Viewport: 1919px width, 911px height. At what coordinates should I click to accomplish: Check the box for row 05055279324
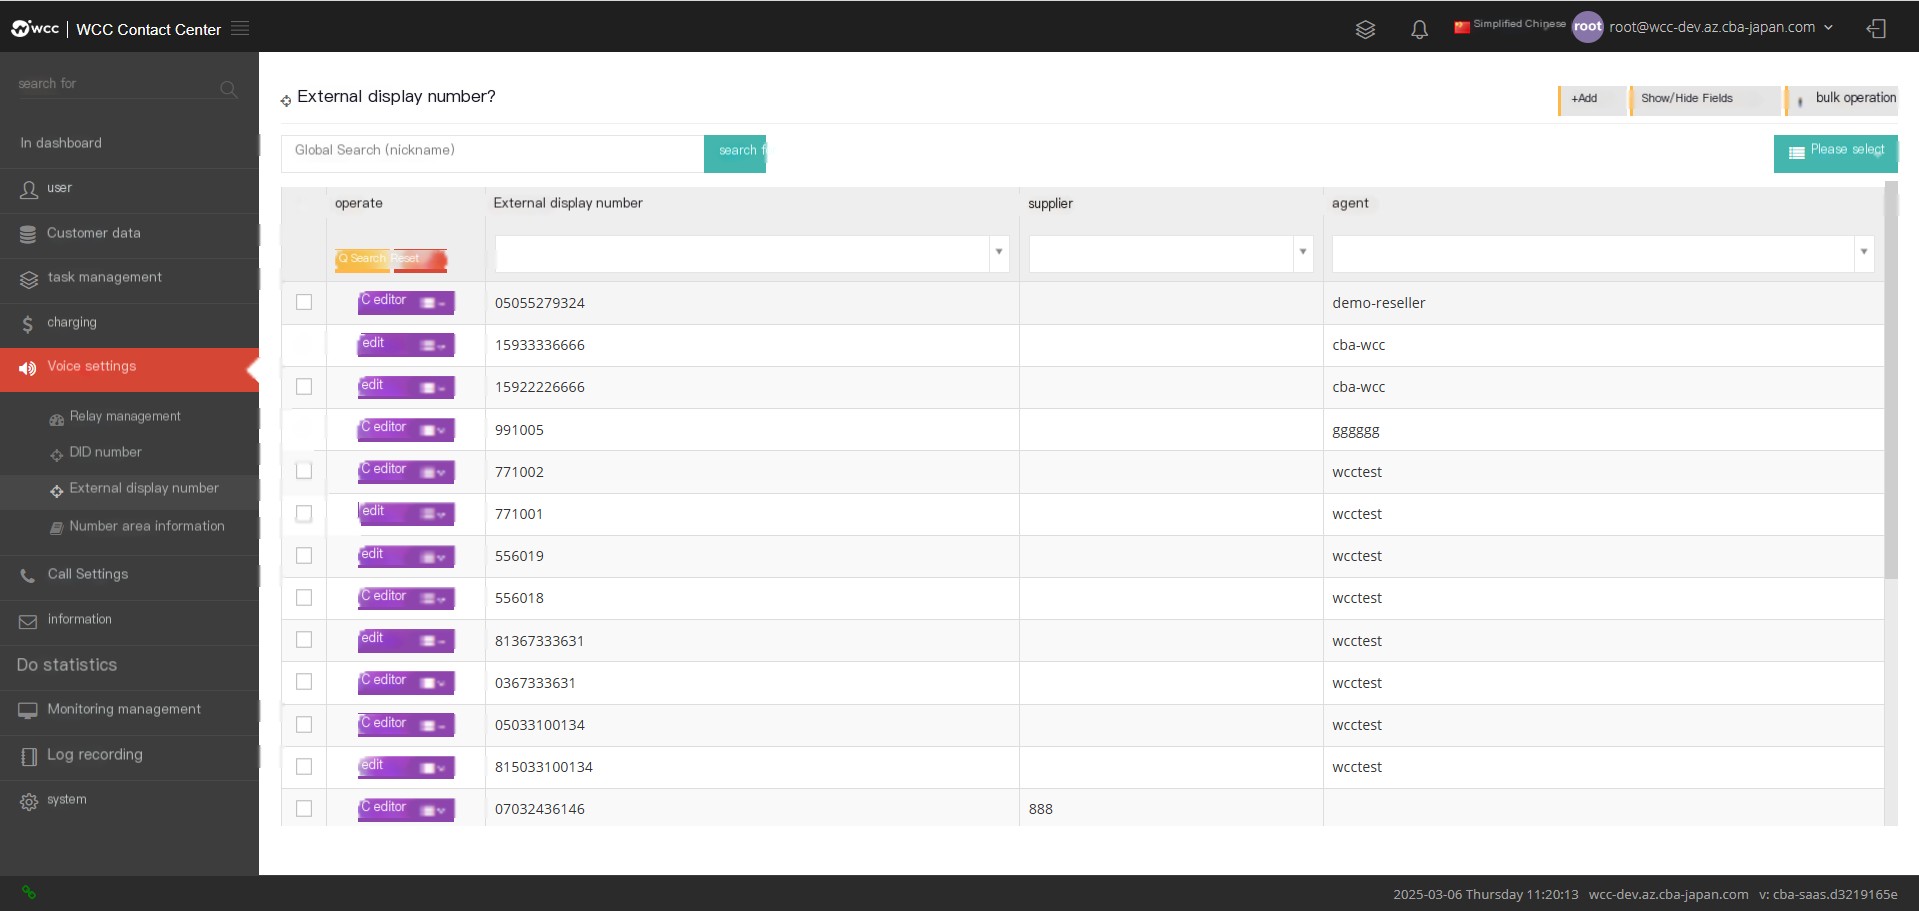[x=304, y=302]
